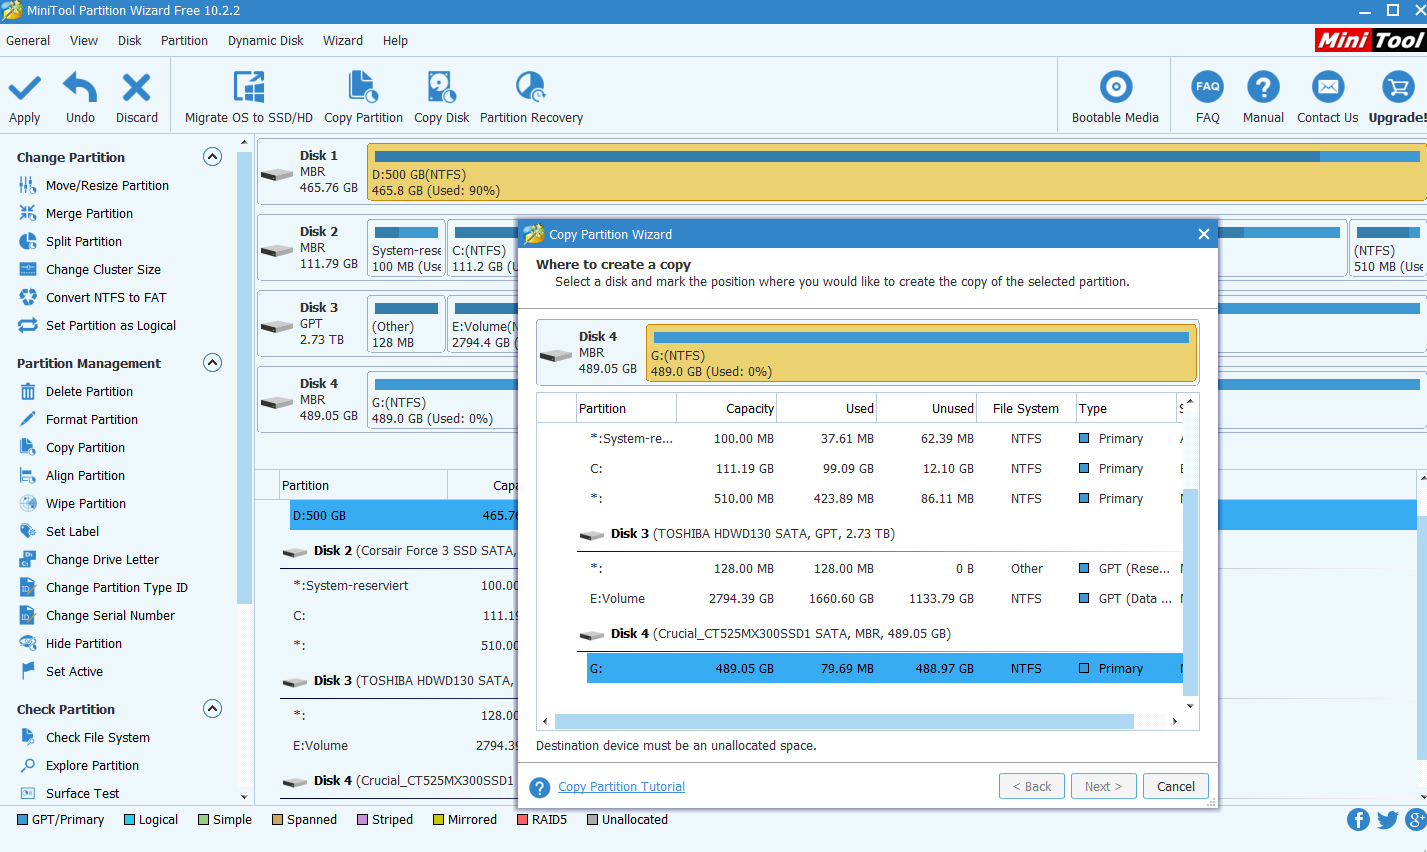This screenshot has height=852, width=1427.
Task: Launch the Copy Partition toolbar icon
Action: coord(363,88)
